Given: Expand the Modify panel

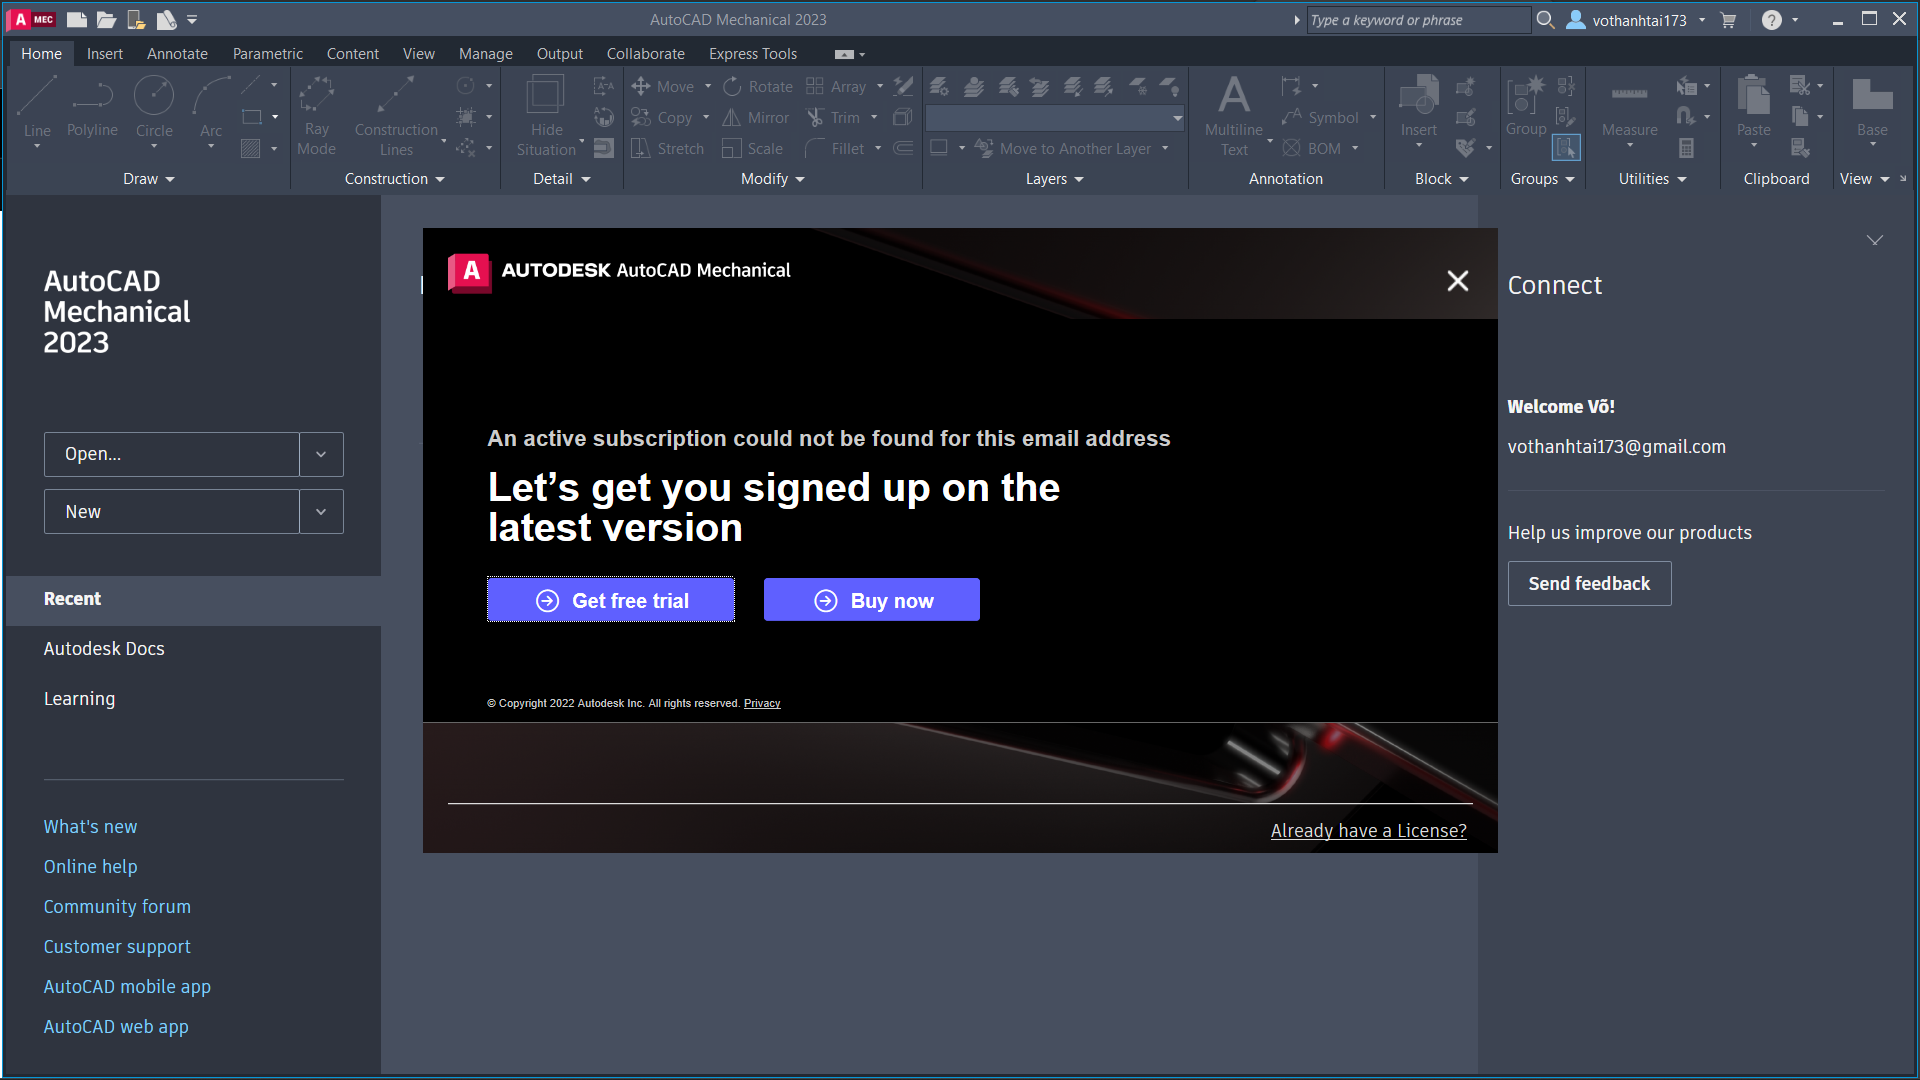Looking at the screenshot, I should 772,179.
